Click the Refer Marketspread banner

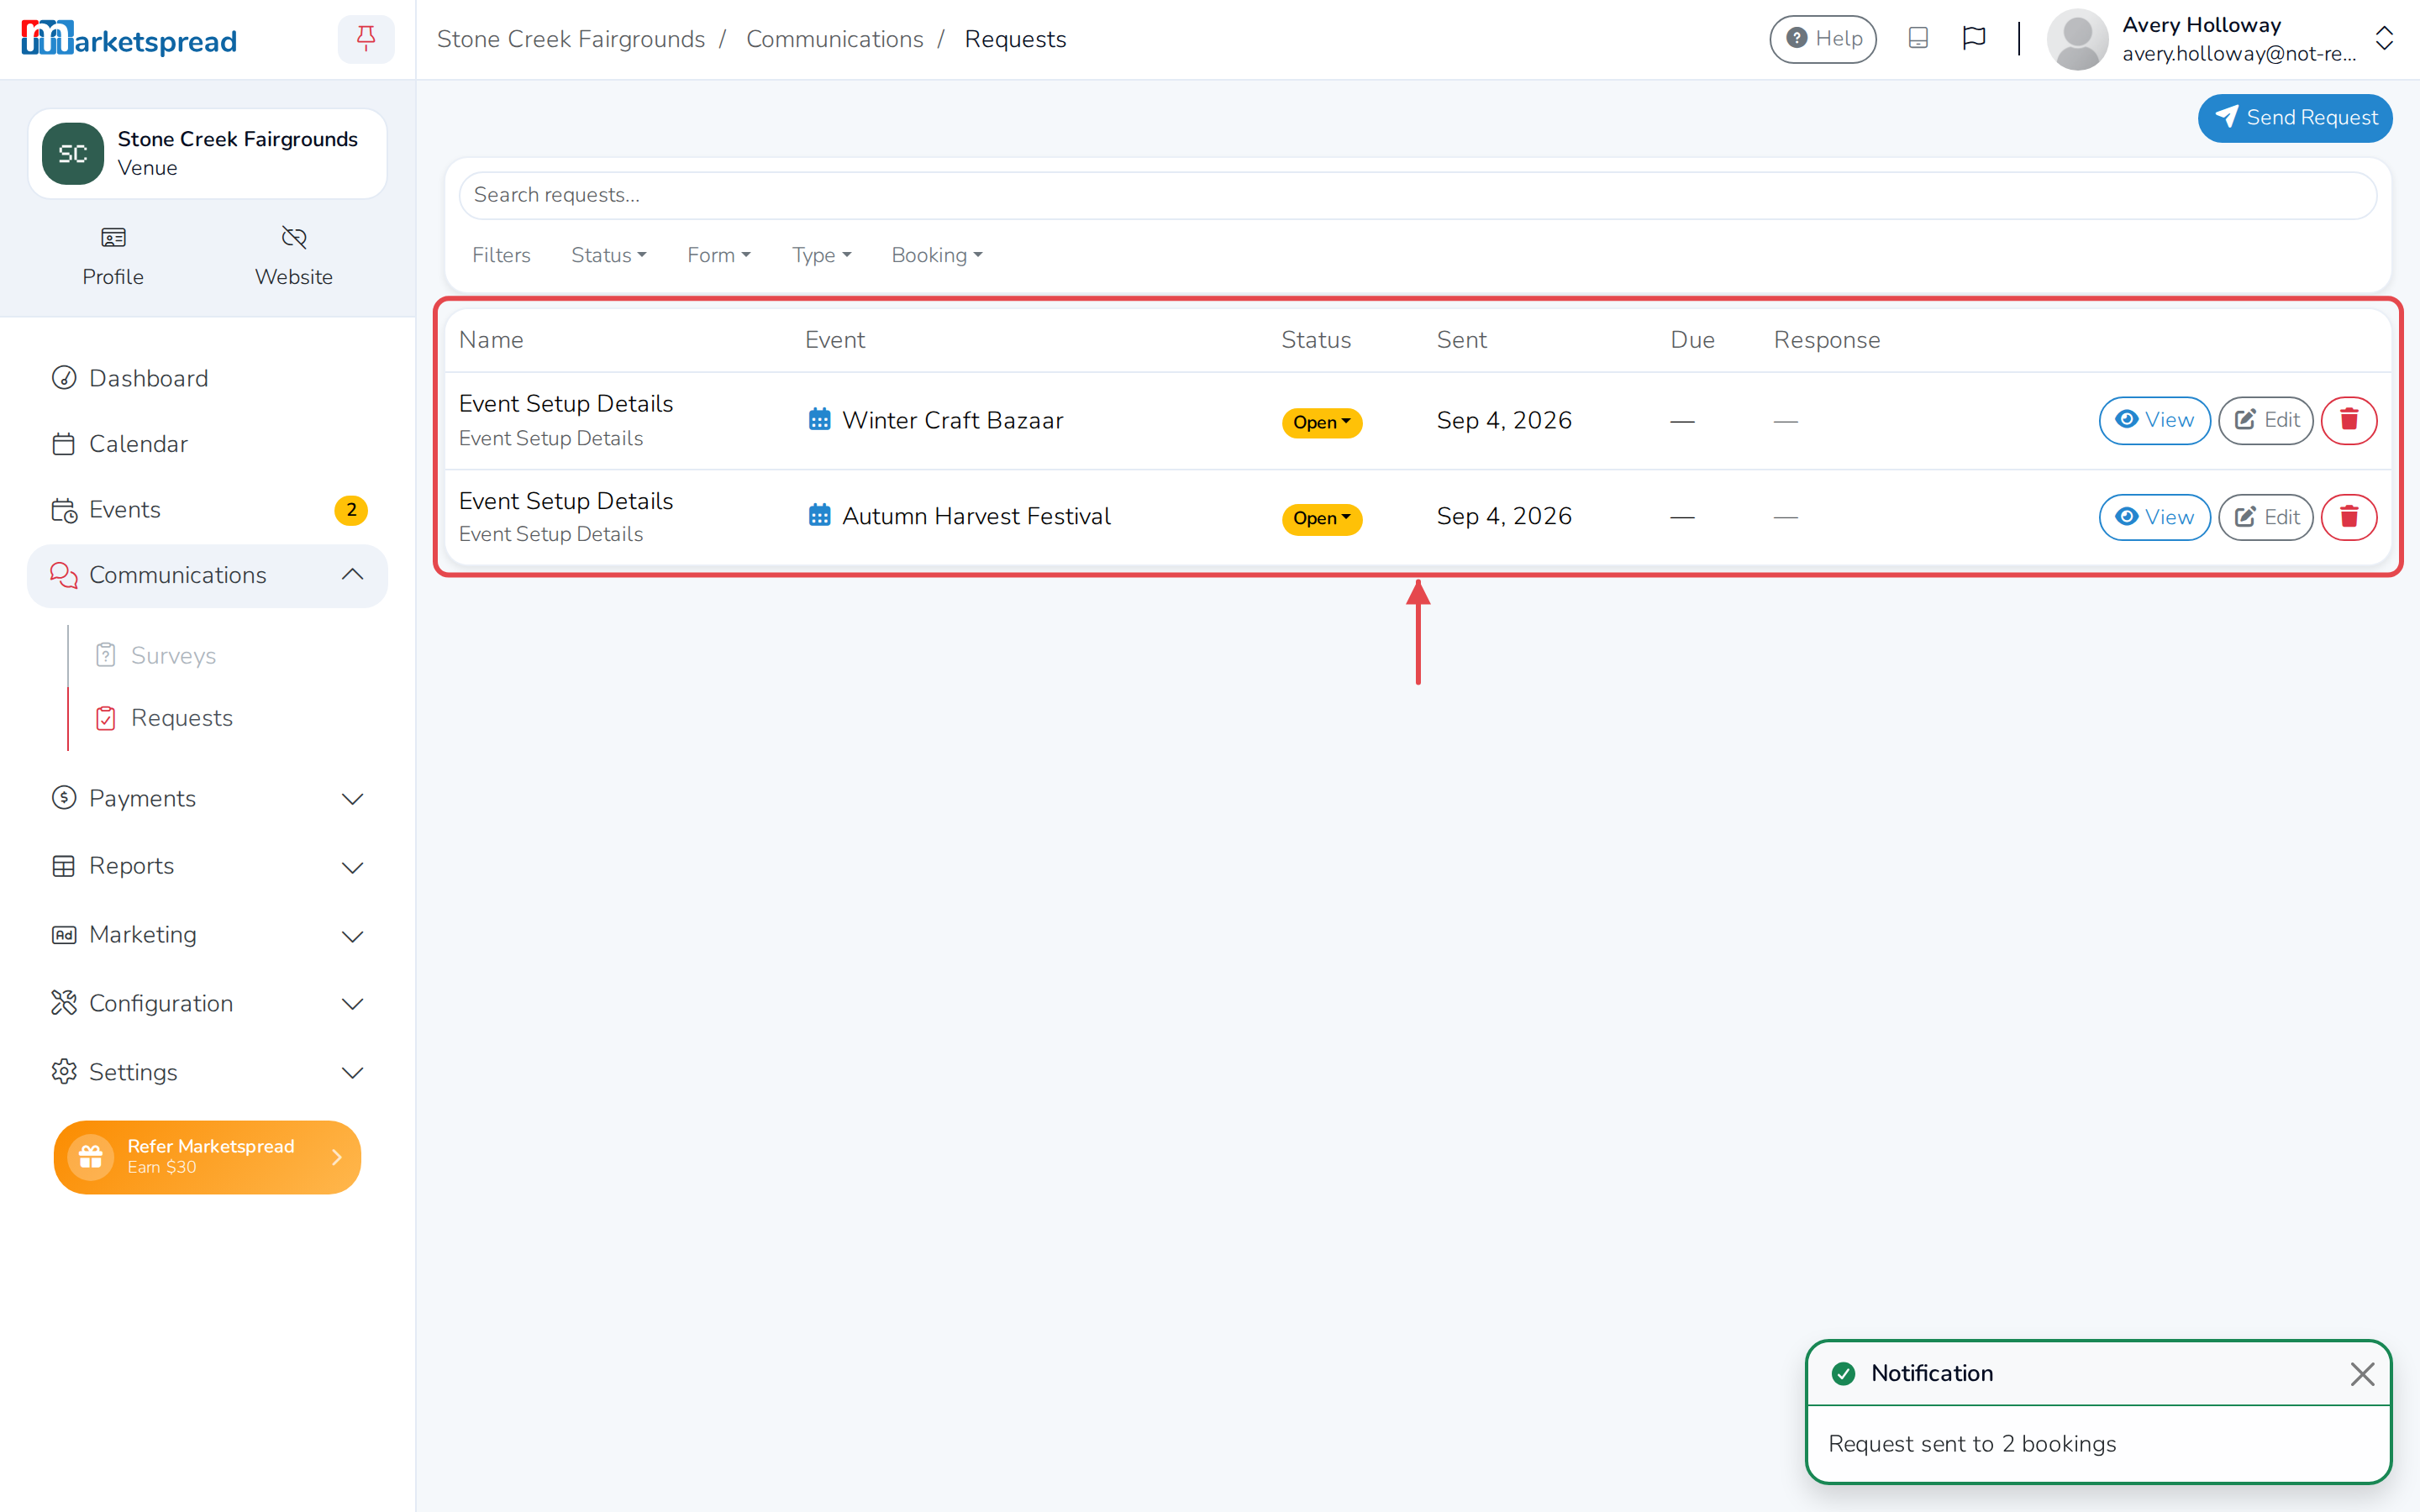[x=207, y=1157]
